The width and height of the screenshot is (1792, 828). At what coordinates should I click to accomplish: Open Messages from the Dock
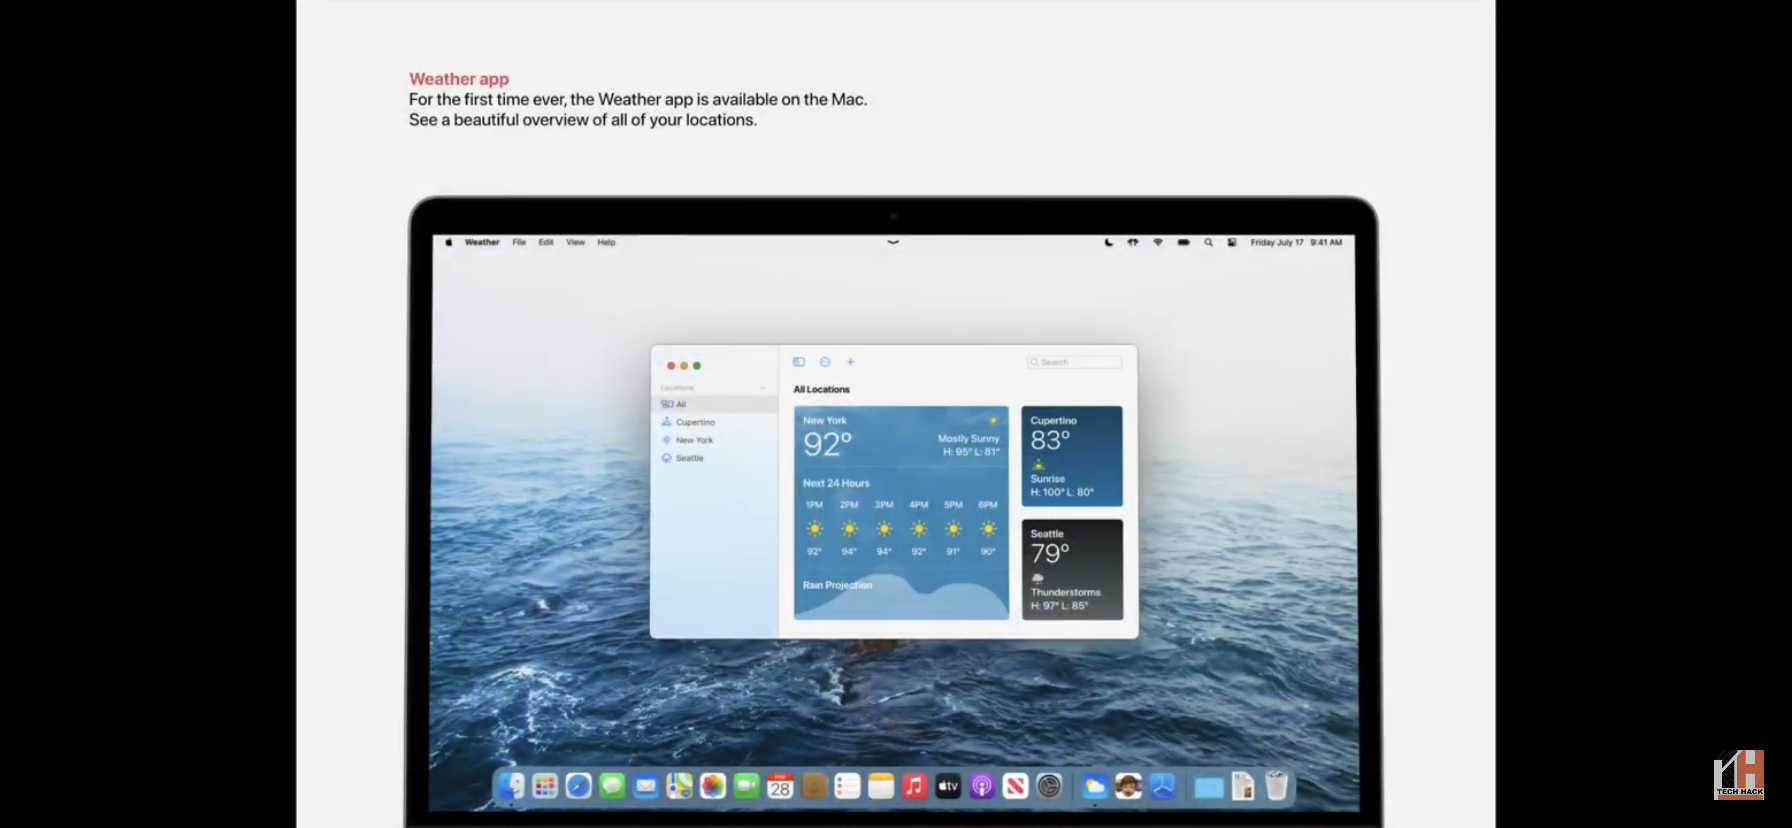tap(612, 787)
